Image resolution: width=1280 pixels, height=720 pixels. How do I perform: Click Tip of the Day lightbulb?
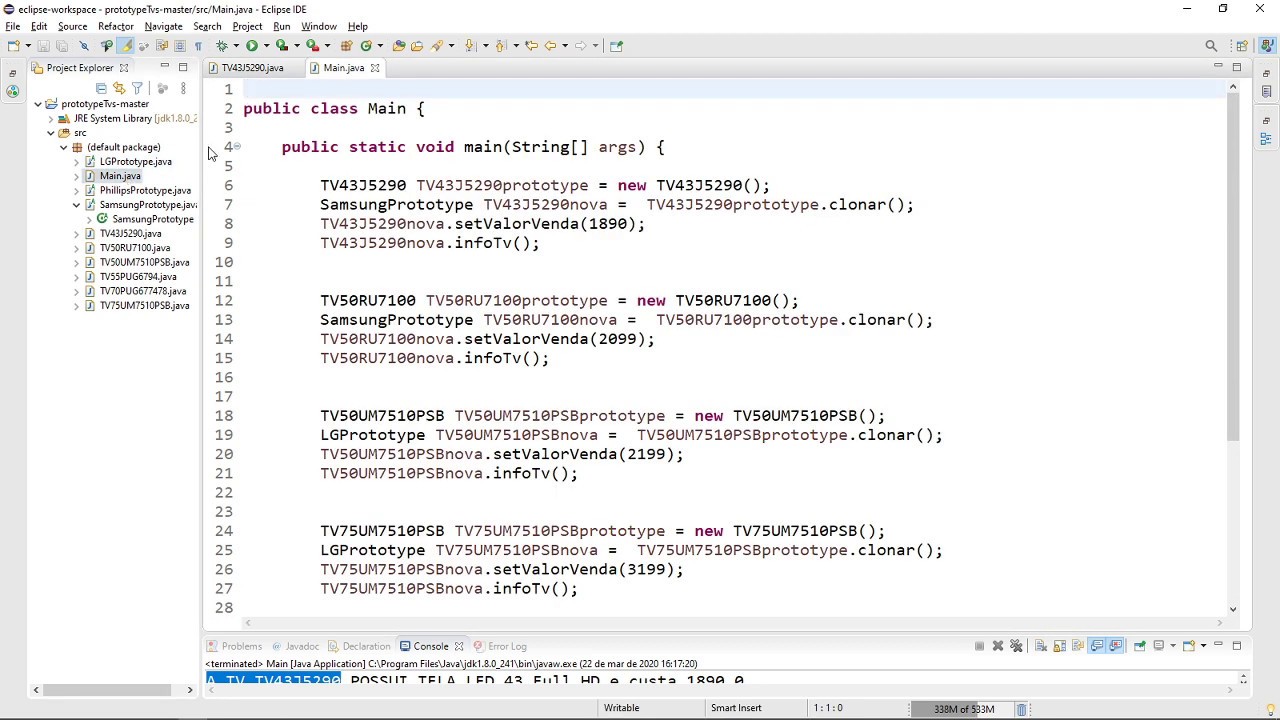pos(1270,709)
